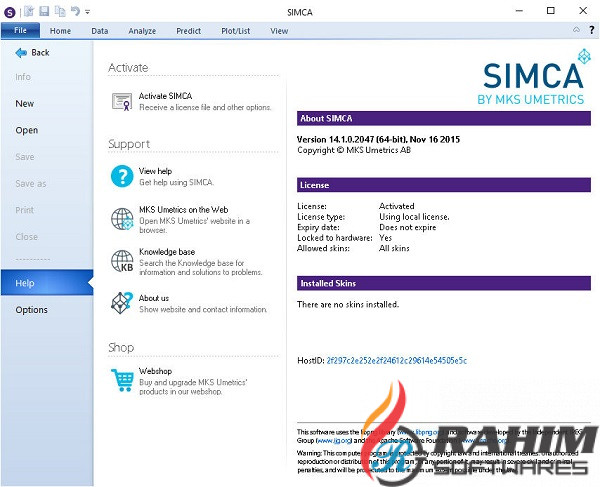This screenshot has height=487, width=600.
Task: Maximize the SIMCA window
Action: pos(551,11)
